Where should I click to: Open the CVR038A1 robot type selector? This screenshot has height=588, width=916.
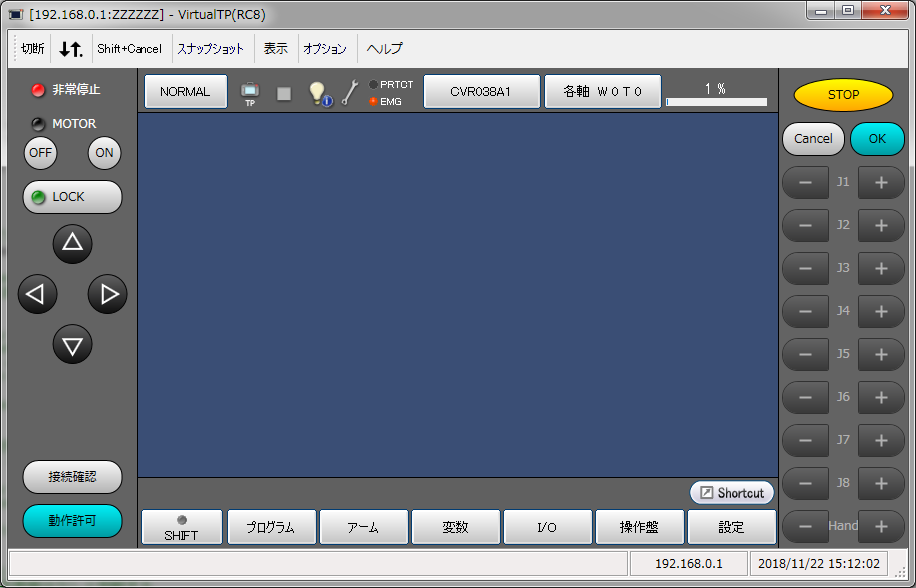pos(481,92)
